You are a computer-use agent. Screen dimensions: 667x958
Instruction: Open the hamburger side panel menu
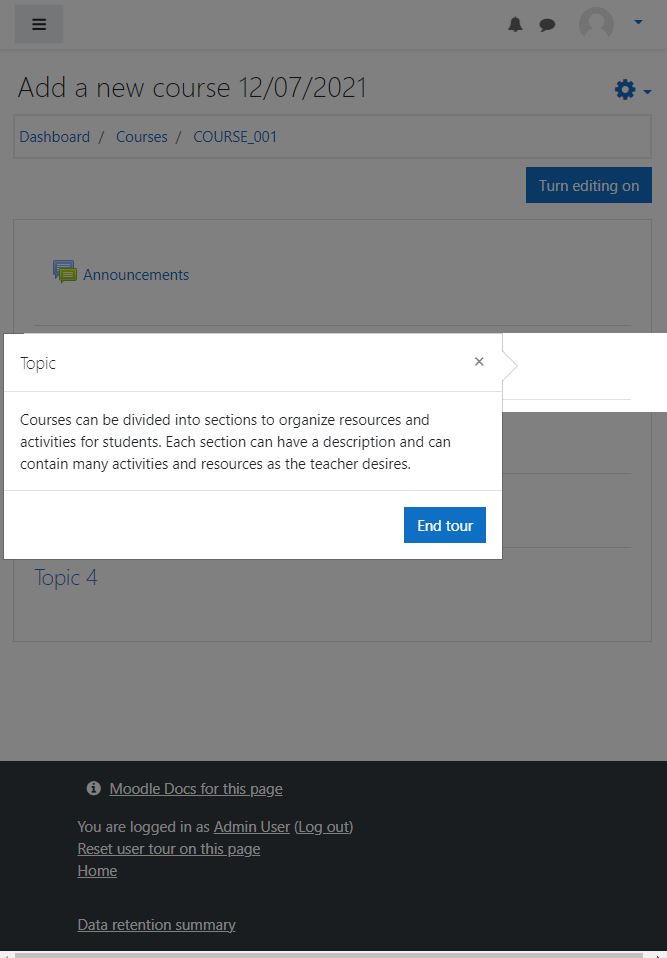pos(38,24)
